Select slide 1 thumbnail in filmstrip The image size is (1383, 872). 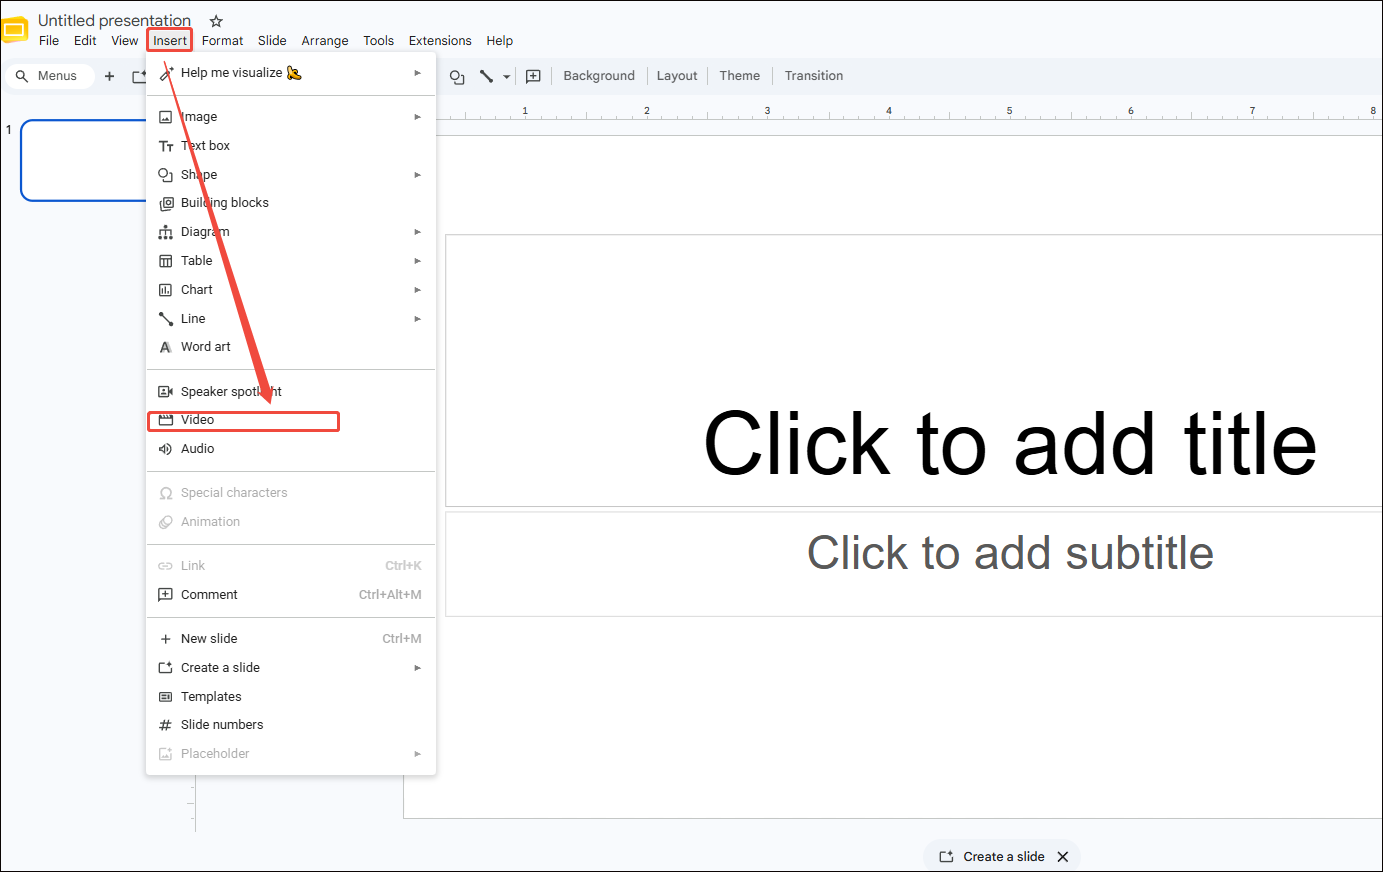pos(84,160)
